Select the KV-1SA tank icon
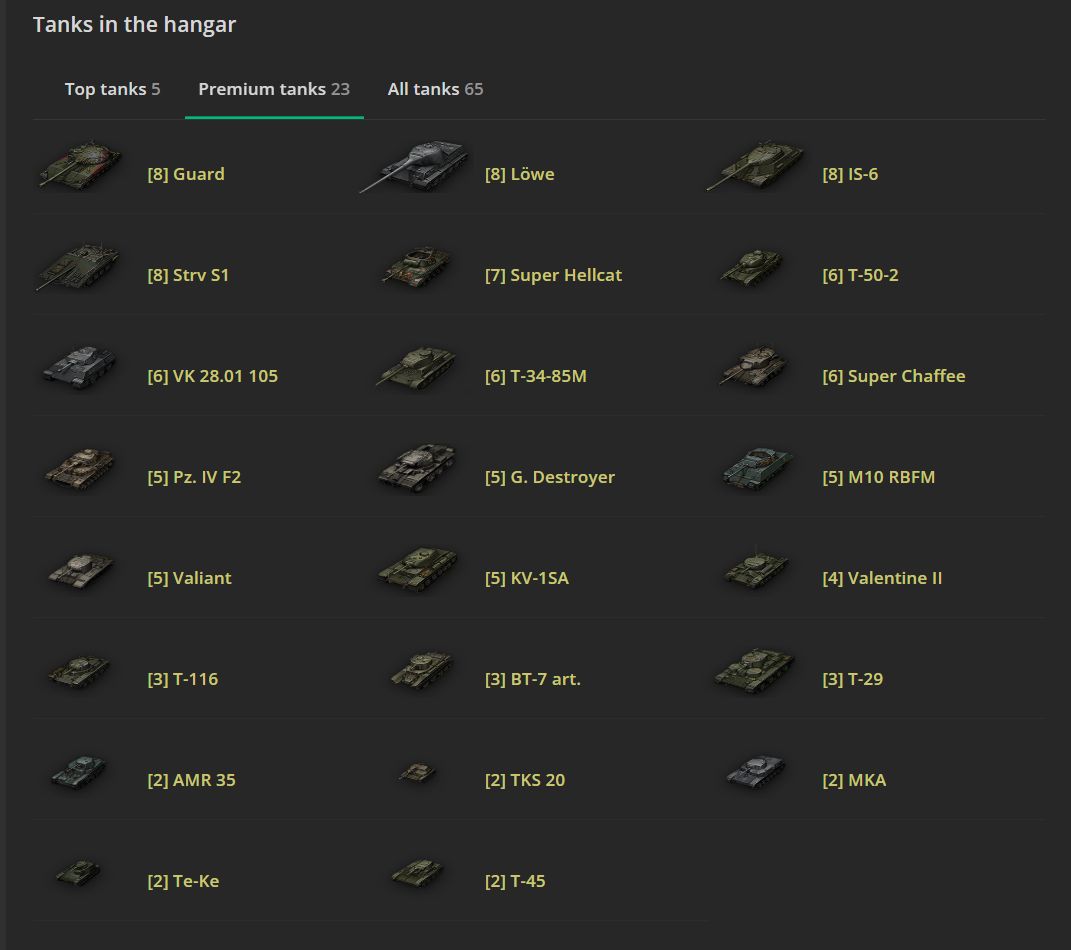 (x=418, y=570)
